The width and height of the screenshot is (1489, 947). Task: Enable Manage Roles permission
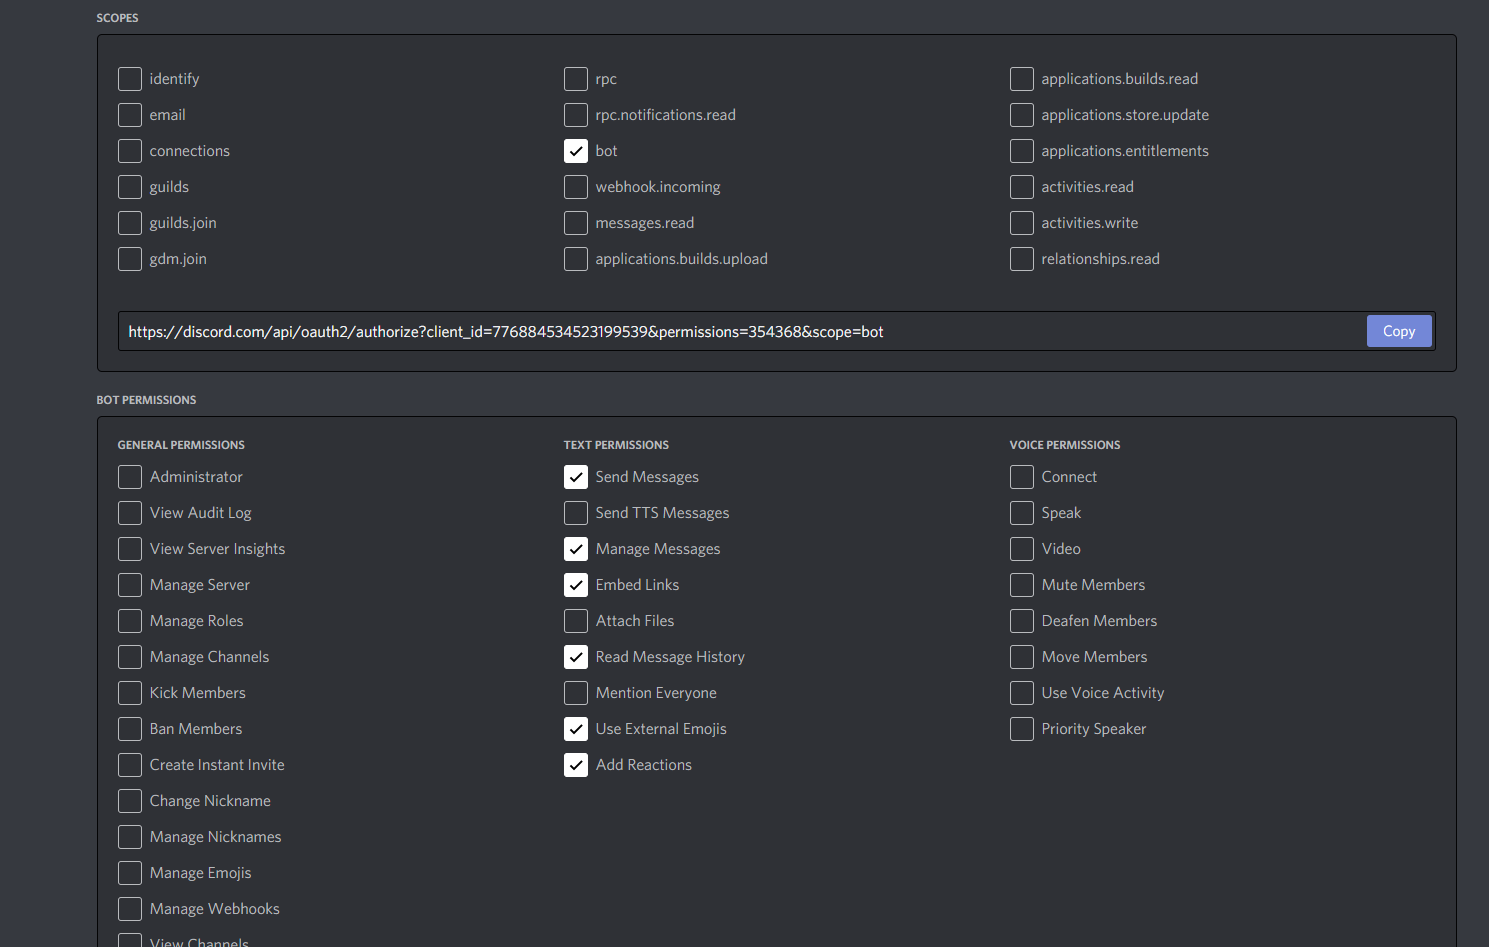tap(130, 621)
